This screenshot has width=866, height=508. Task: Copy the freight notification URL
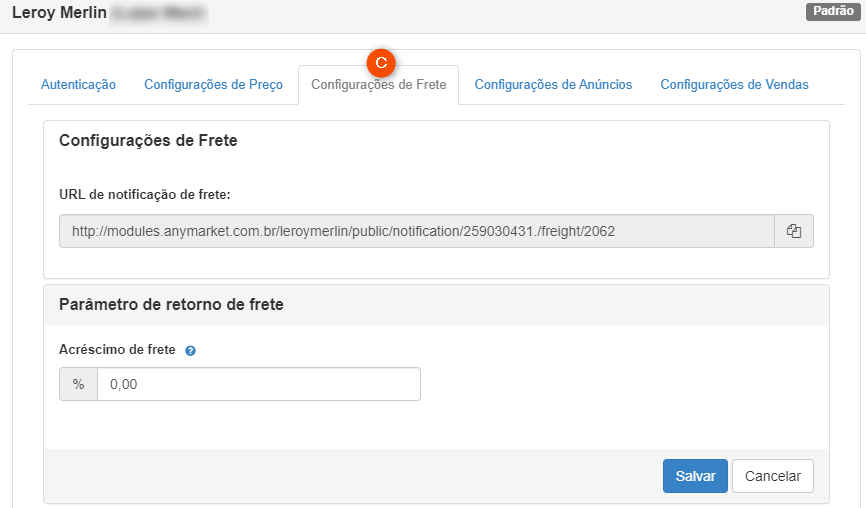794,231
